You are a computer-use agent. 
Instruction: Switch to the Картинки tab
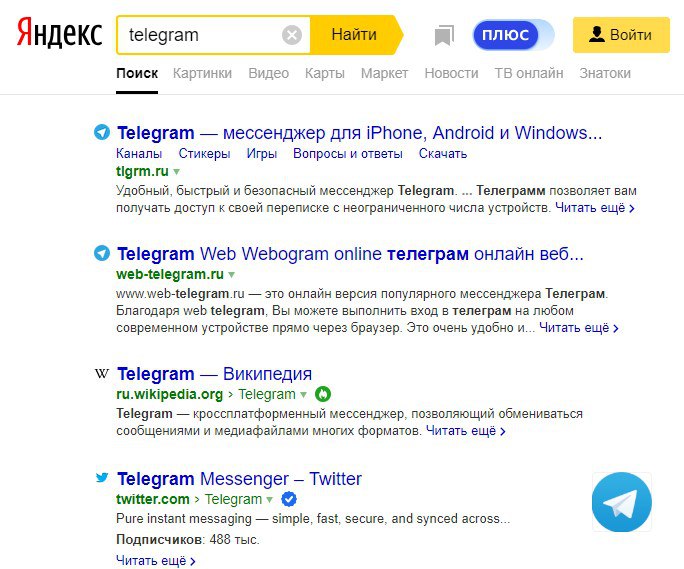tap(202, 73)
